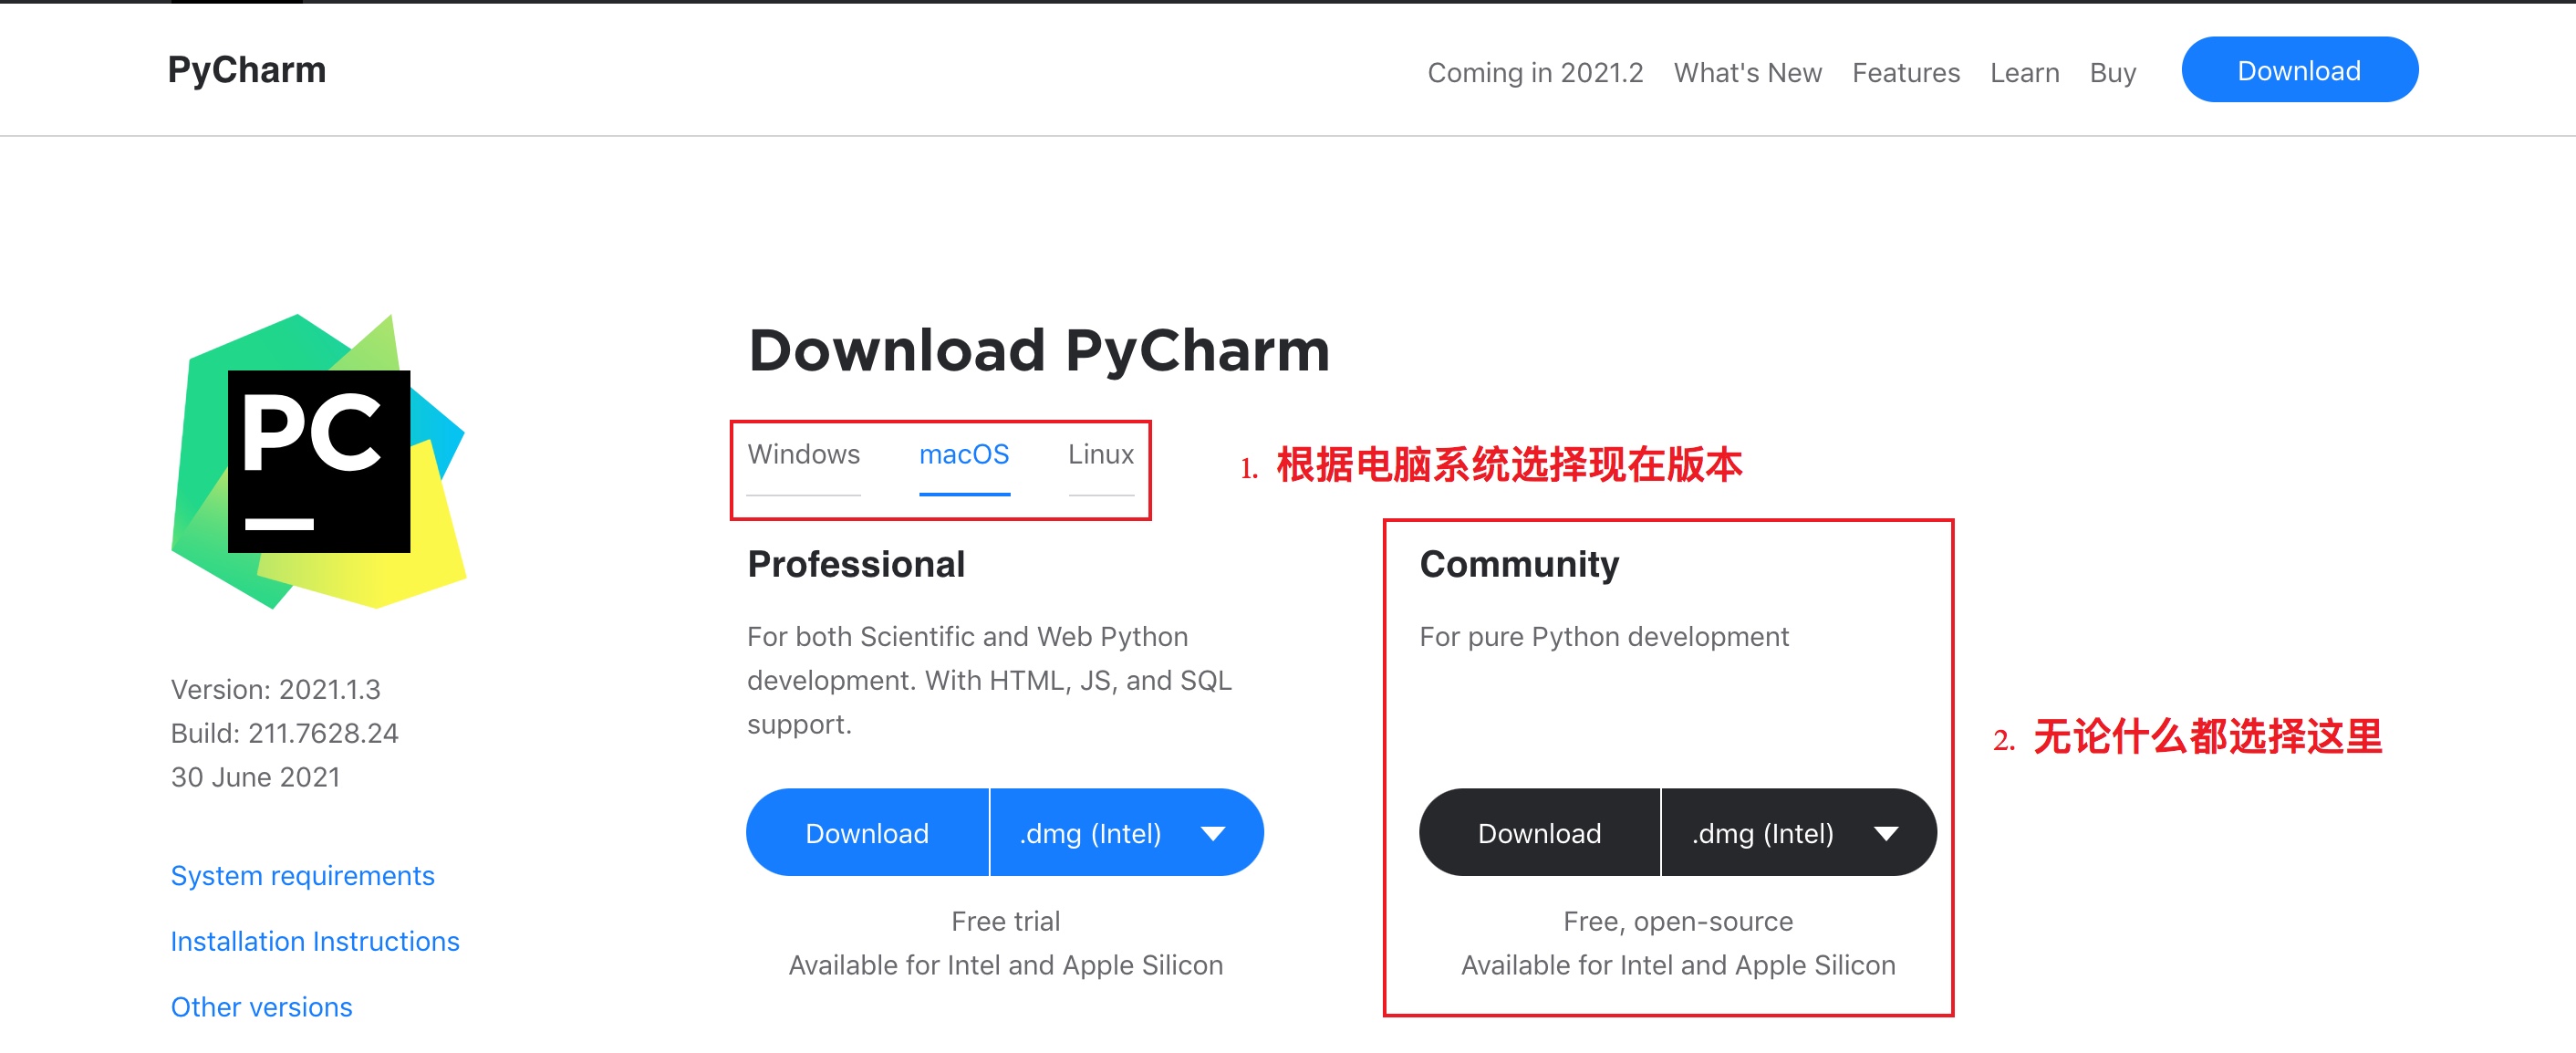This screenshot has height=1053, width=2576.
Task: Open the Learn navigation link
Action: [2024, 73]
